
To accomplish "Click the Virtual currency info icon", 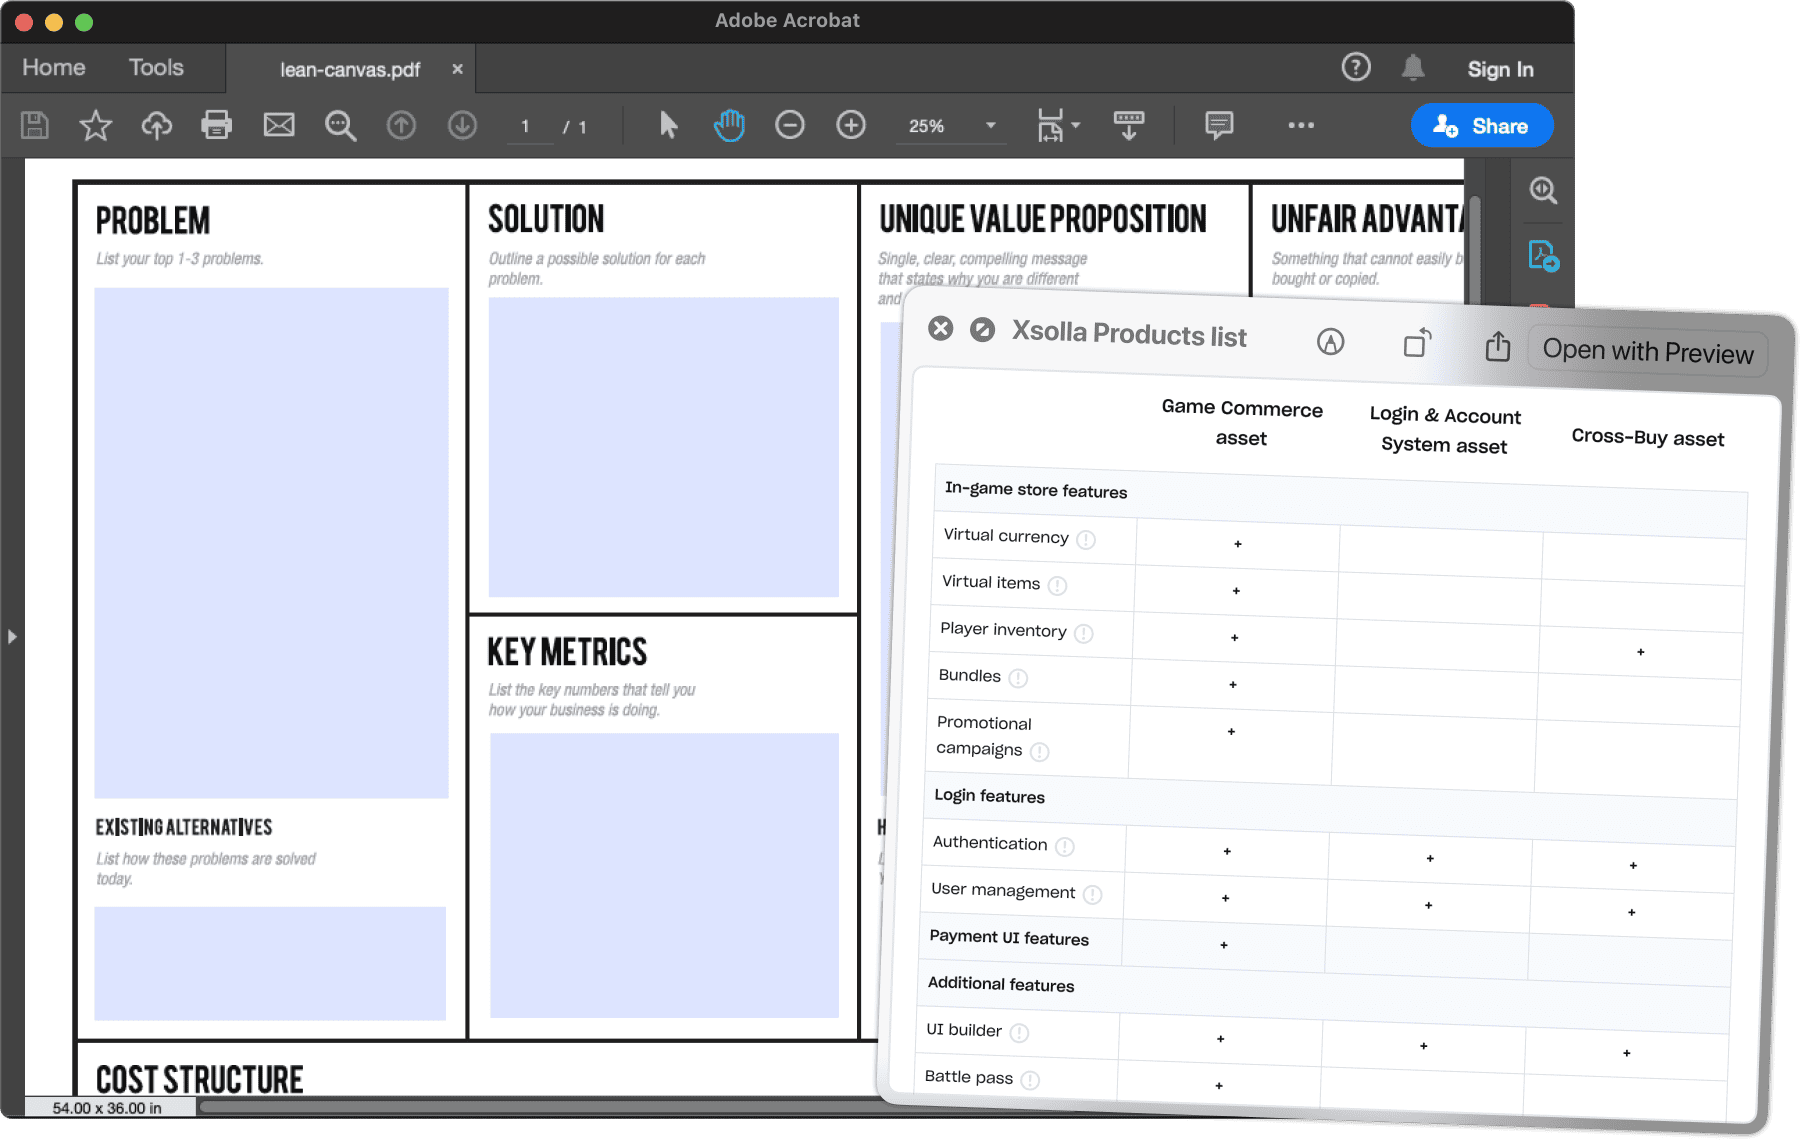I will click(x=1086, y=539).
